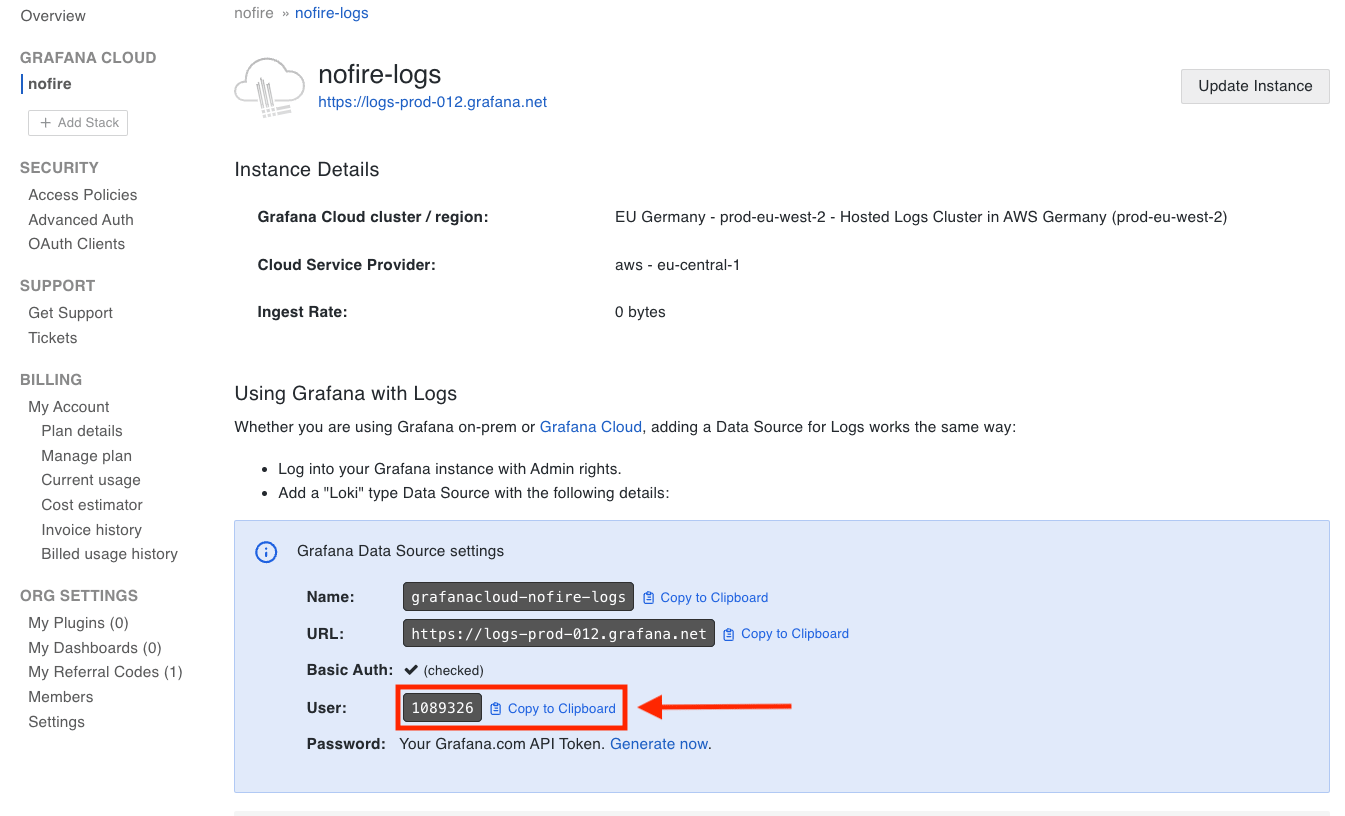Click the Basic Auth checked indicator
This screenshot has height=816, width=1345.
[x=444, y=670]
